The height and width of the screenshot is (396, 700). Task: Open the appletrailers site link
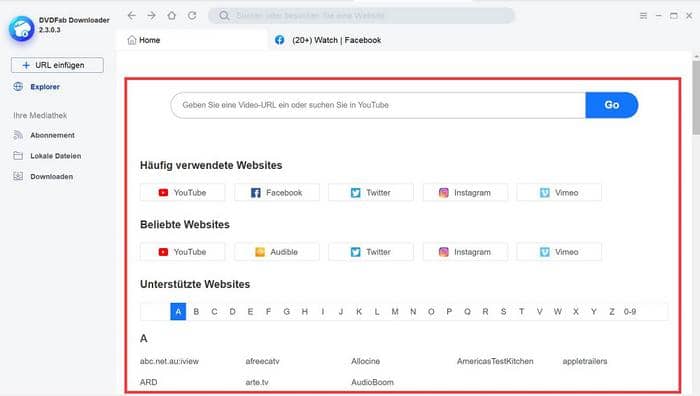(585, 361)
